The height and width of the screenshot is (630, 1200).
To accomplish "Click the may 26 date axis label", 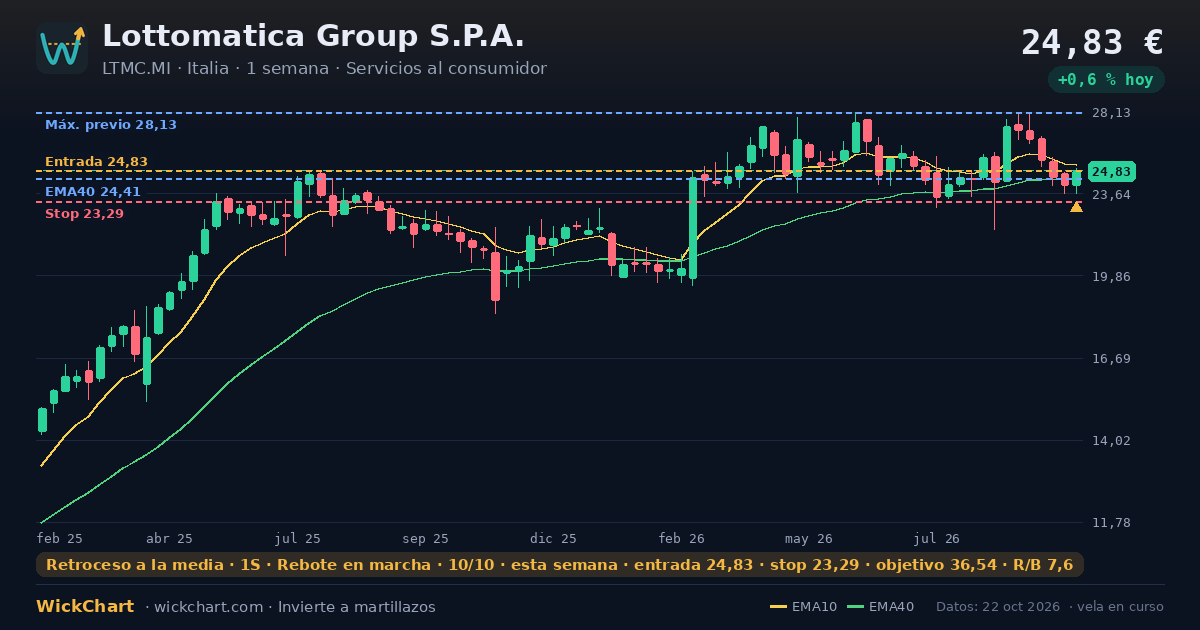I will click(x=809, y=539).
